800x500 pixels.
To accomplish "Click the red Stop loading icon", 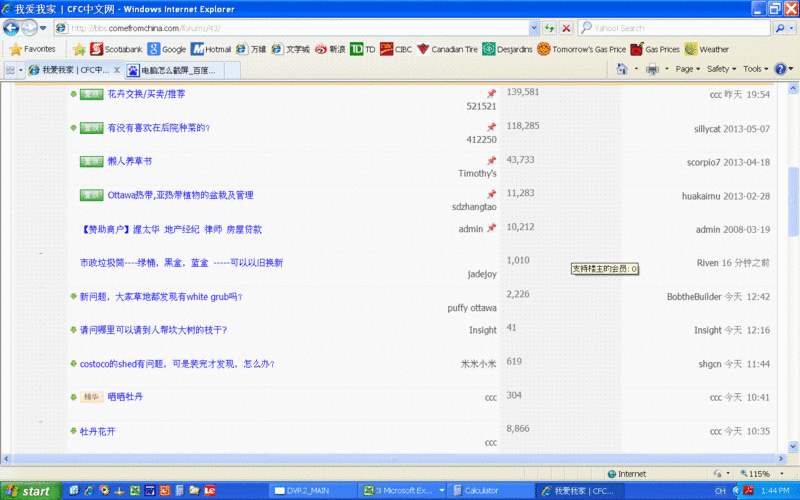I will tap(567, 28).
